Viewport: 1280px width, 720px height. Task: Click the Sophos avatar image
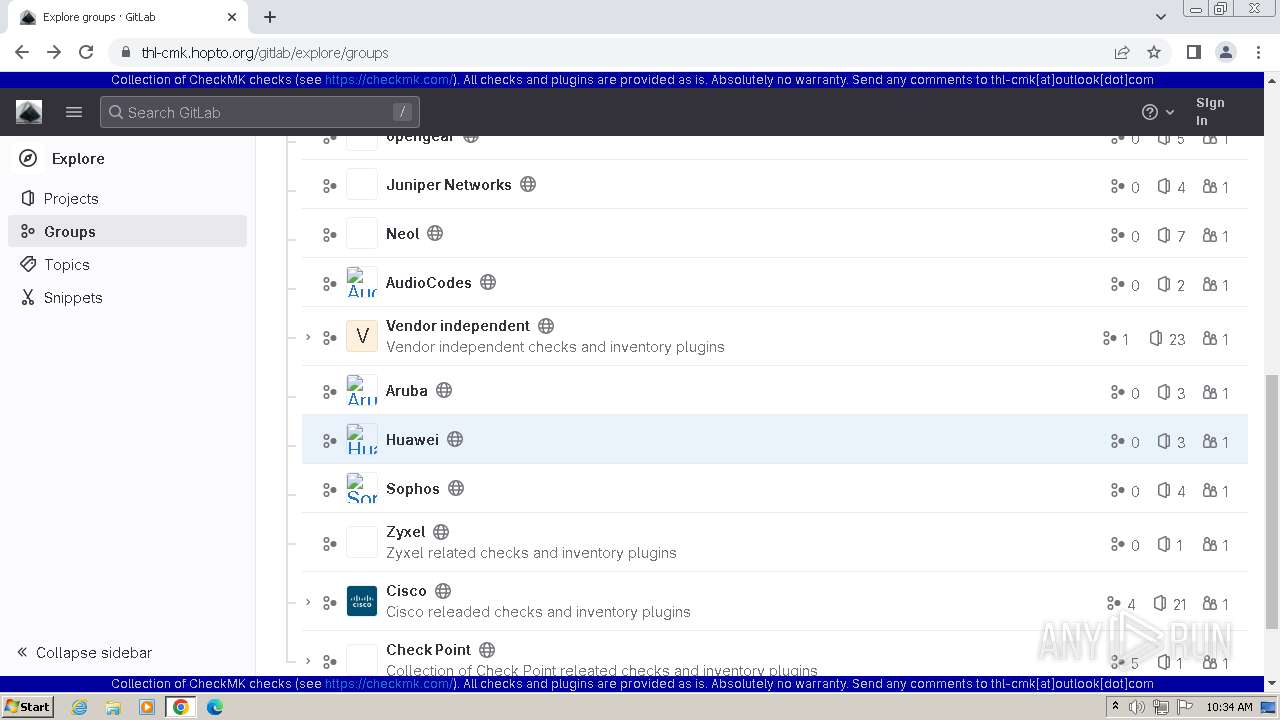[x=362, y=489]
